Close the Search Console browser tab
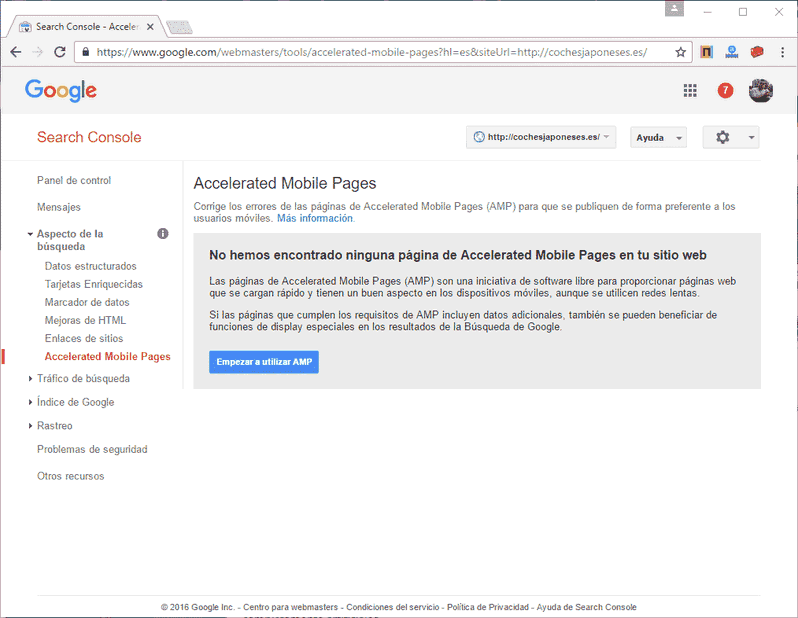The width and height of the screenshot is (798, 618). (x=150, y=27)
